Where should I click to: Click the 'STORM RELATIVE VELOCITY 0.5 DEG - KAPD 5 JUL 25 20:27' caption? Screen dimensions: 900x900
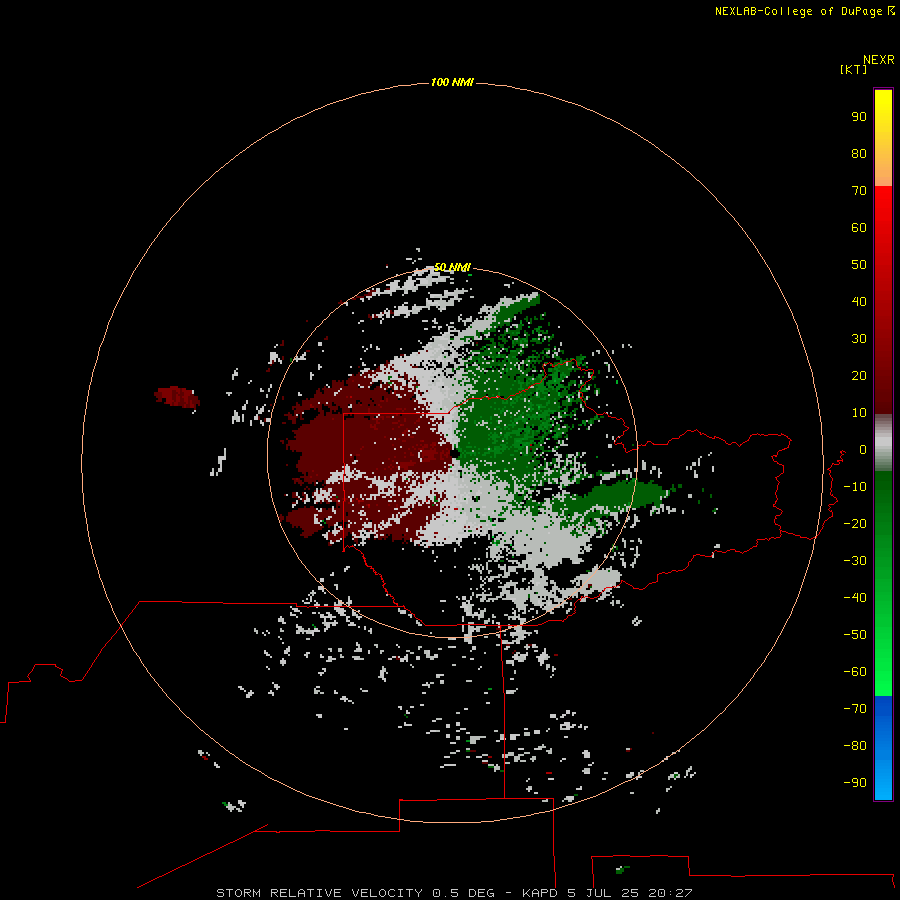point(454,893)
